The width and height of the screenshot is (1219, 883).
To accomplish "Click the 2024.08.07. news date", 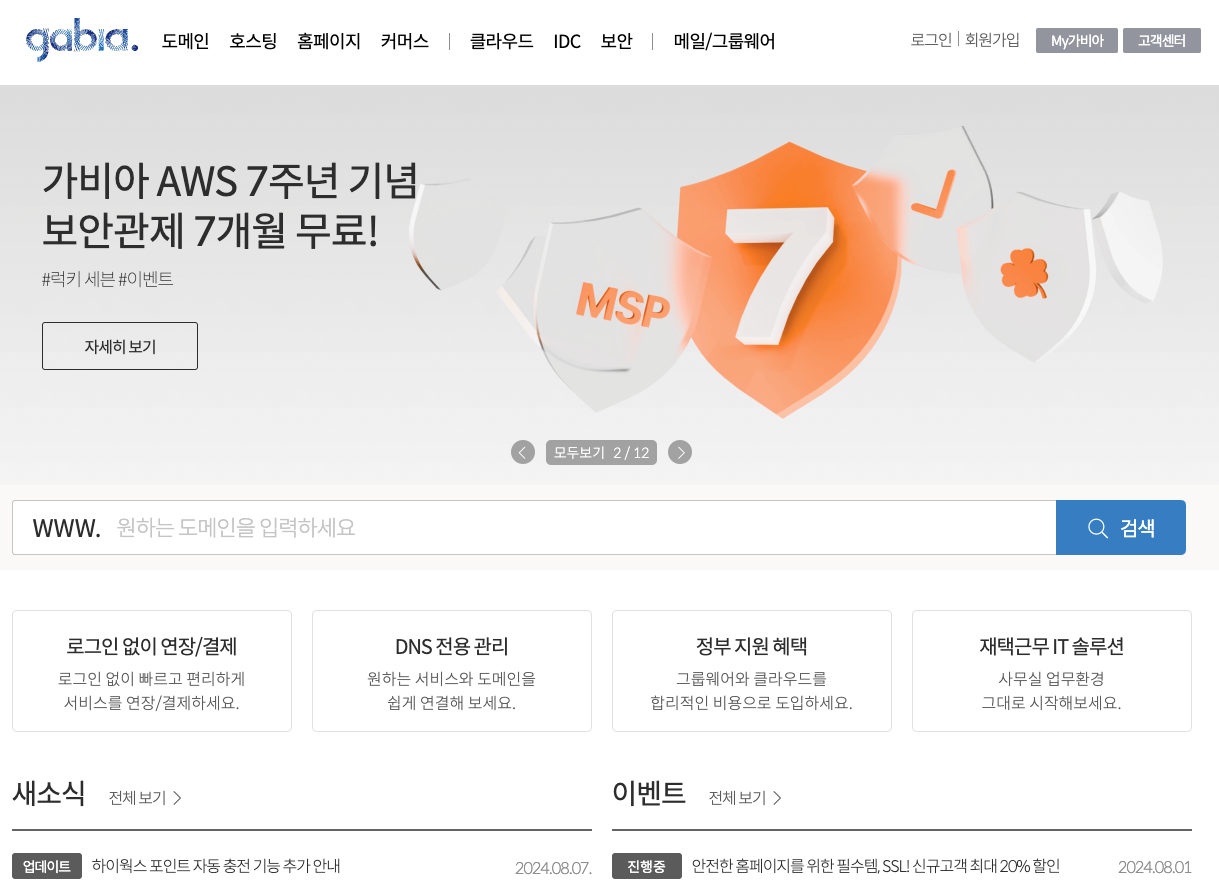I will (x=553, y=867).
